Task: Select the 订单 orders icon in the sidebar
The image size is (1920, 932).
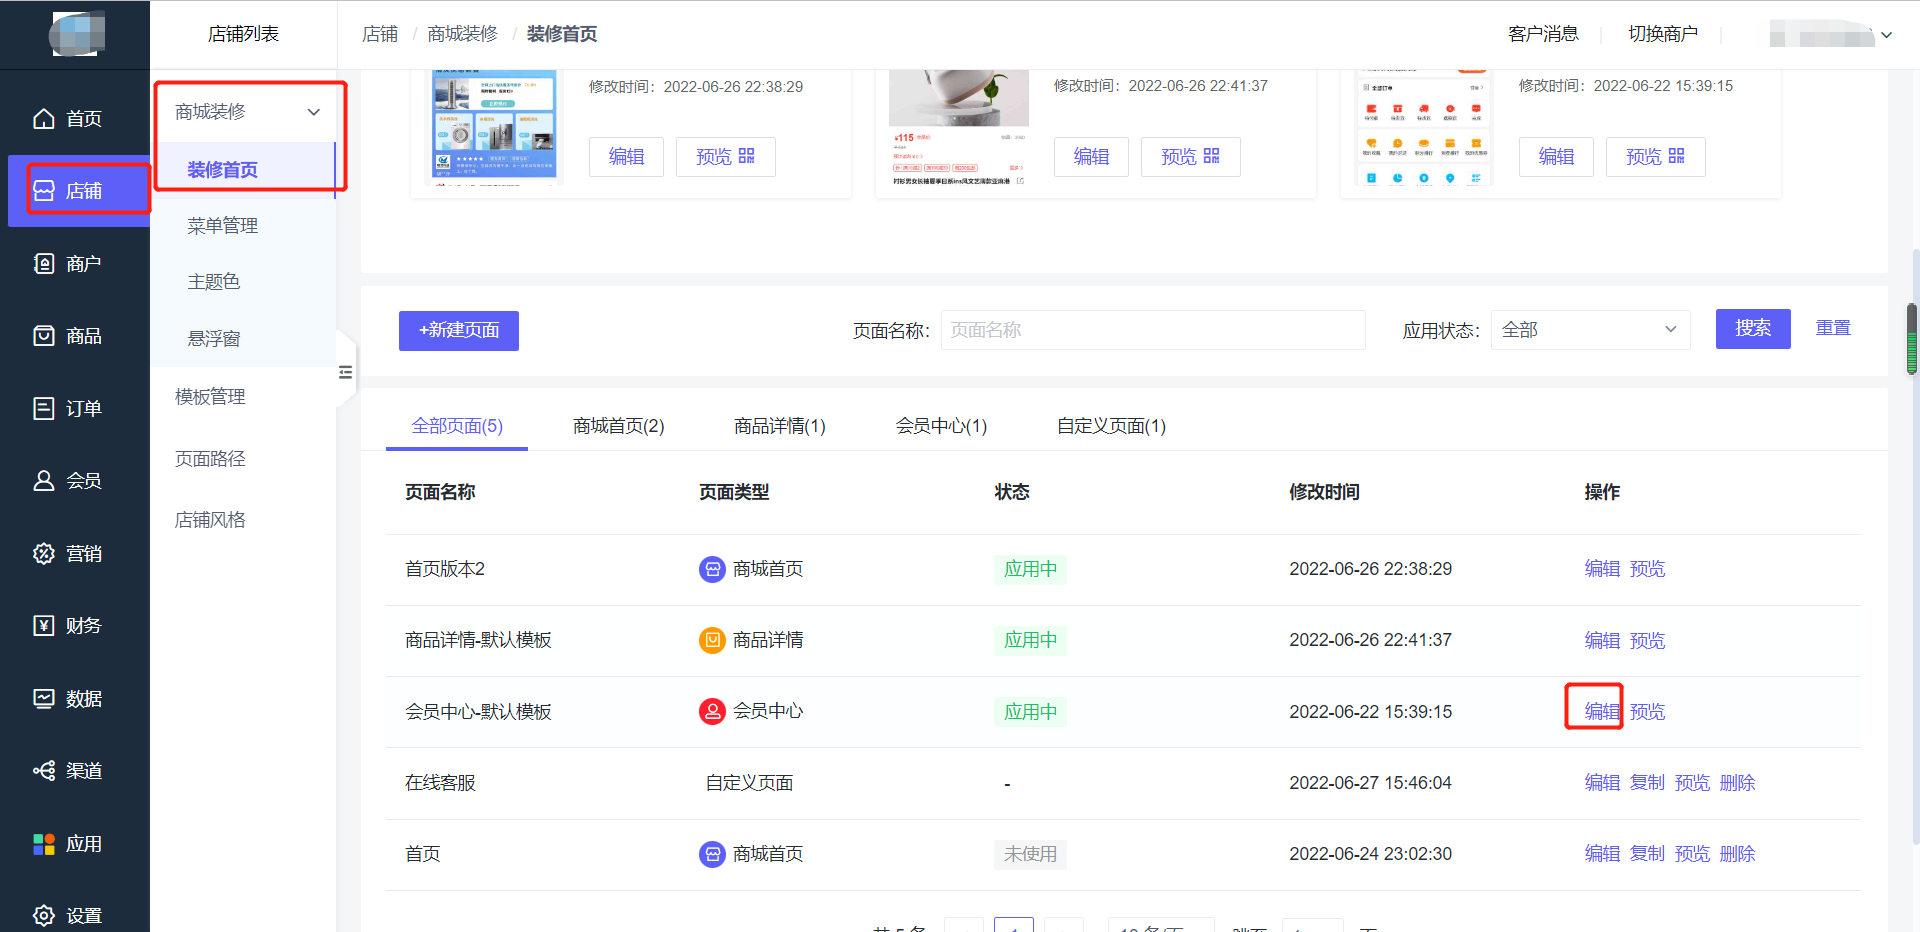Action: 44,408
